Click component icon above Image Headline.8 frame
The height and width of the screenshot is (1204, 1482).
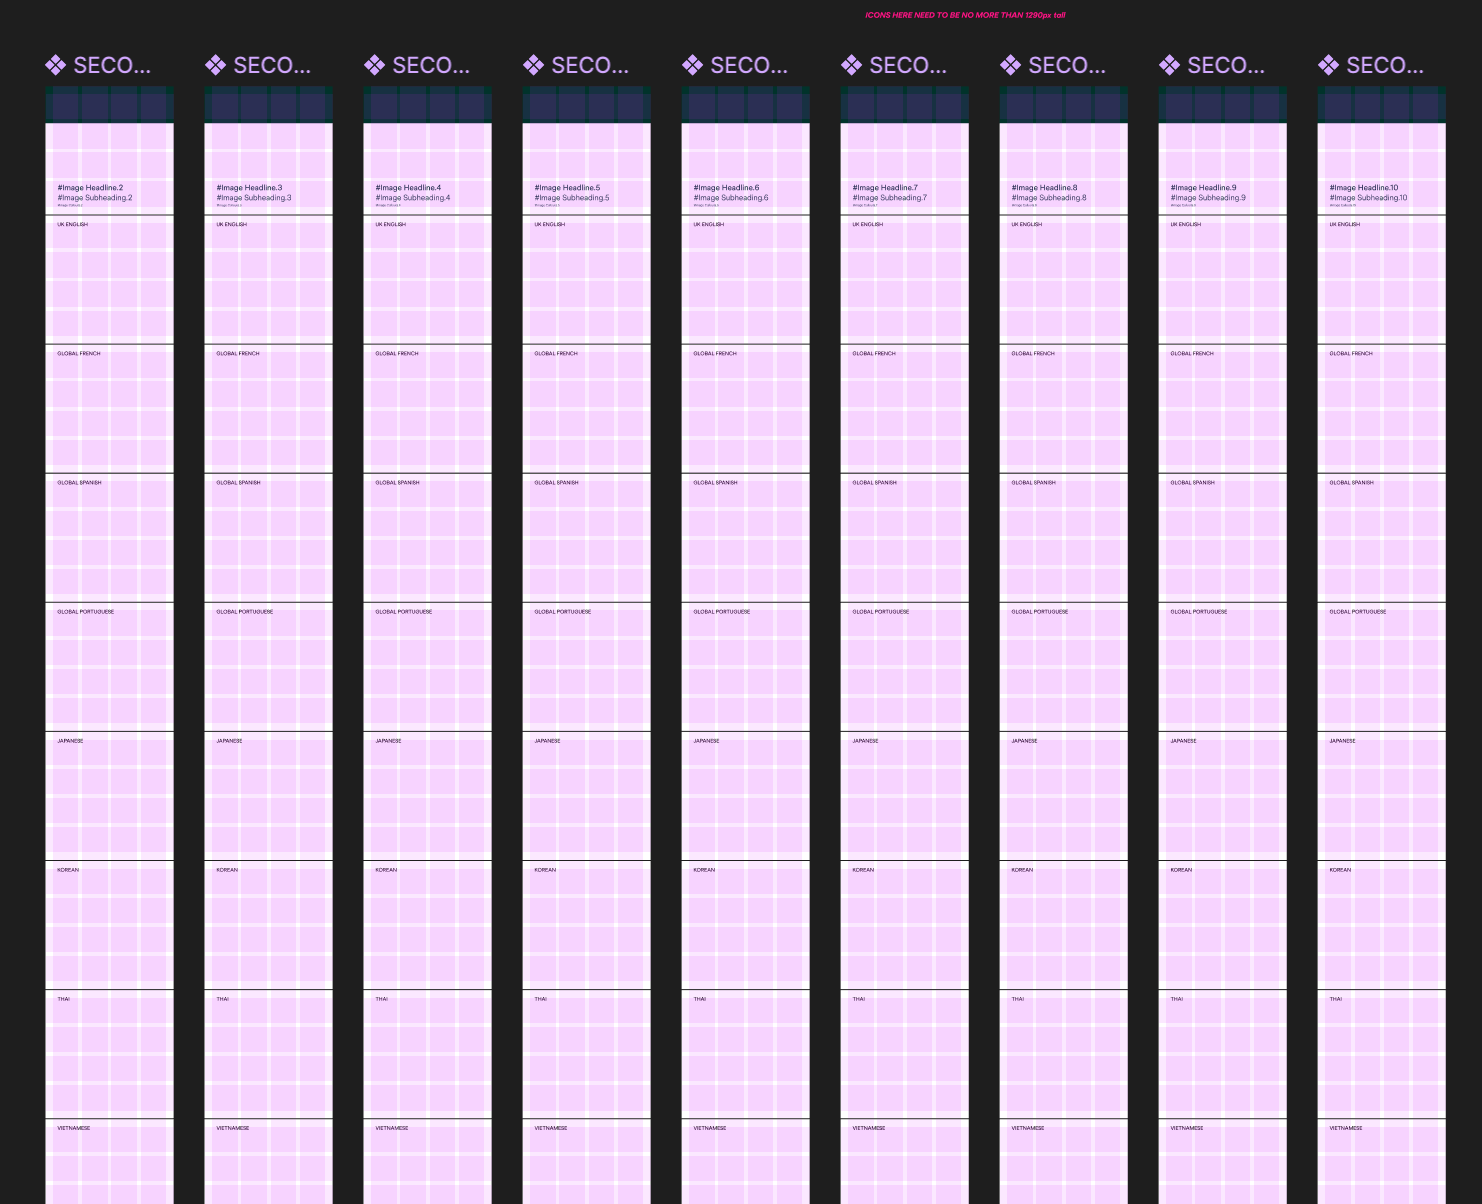[1010, 66]
